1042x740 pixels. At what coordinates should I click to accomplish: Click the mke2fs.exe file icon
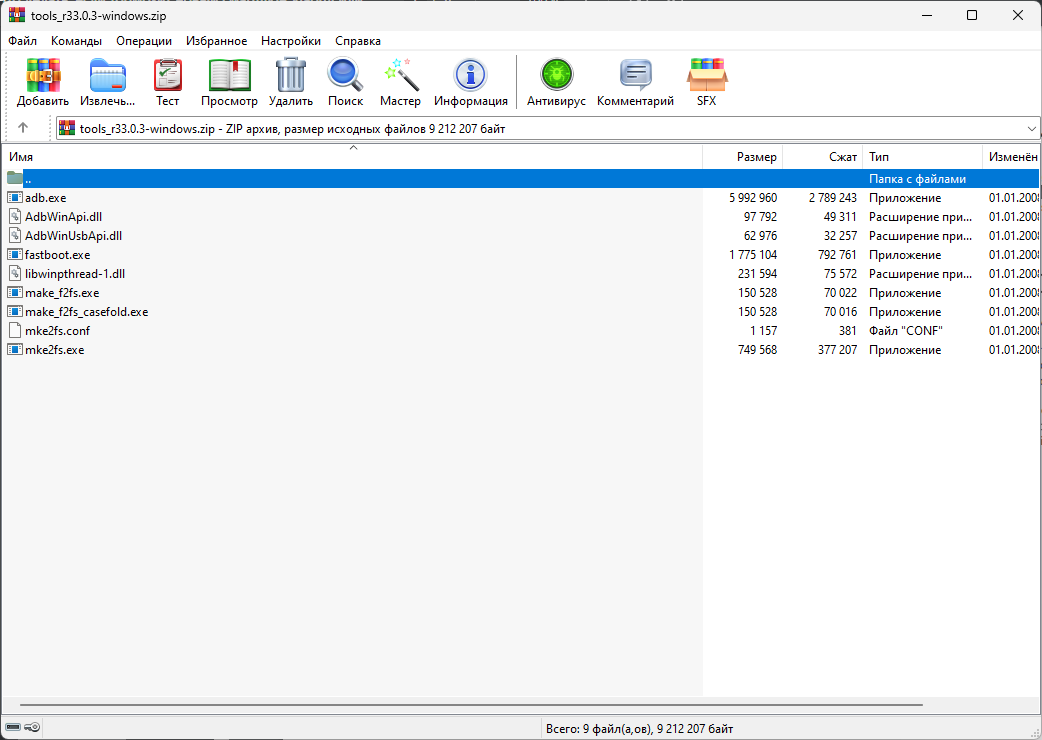[15, 349]
